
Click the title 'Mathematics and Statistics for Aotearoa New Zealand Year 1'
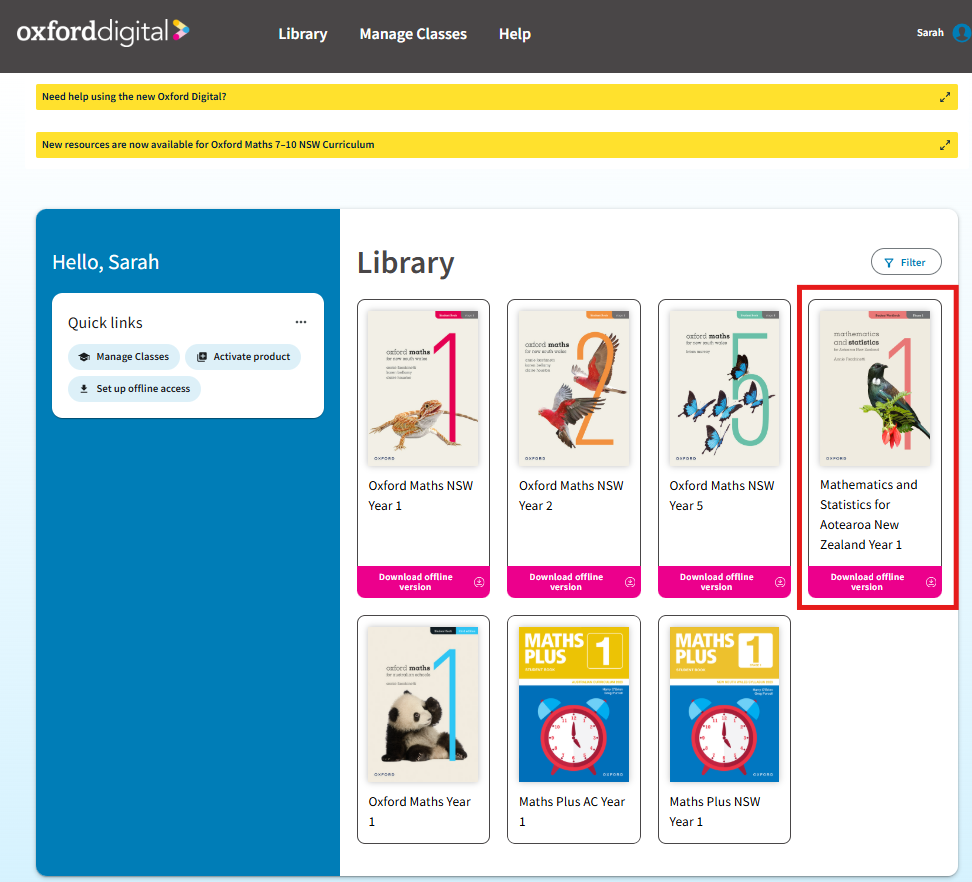coord(868,514)
